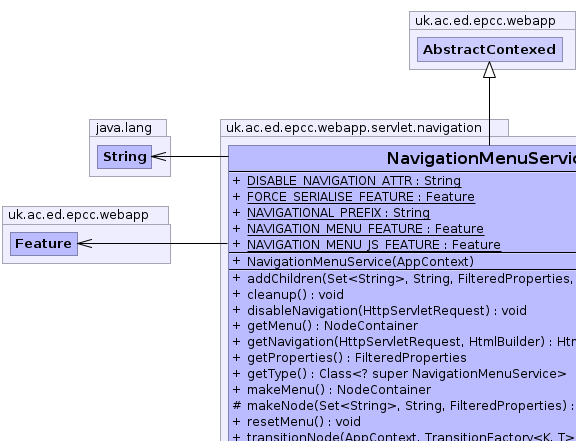Click the protected marker of makeNode method

click(237, 406)
